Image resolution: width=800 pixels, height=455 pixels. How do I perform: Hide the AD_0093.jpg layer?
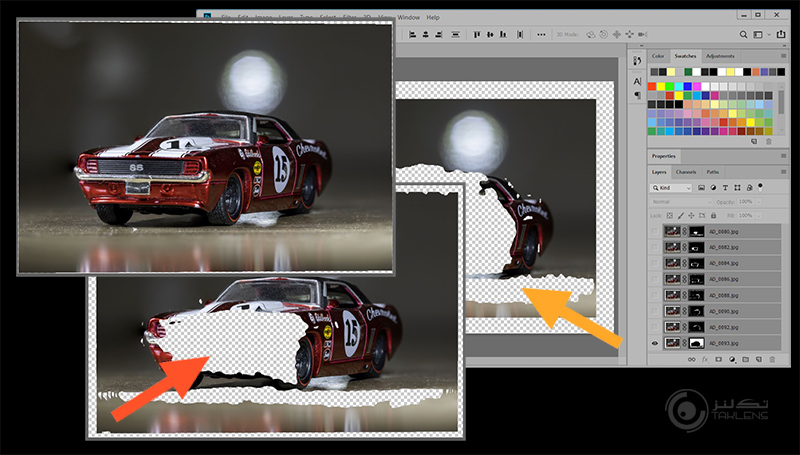point(655,343)
